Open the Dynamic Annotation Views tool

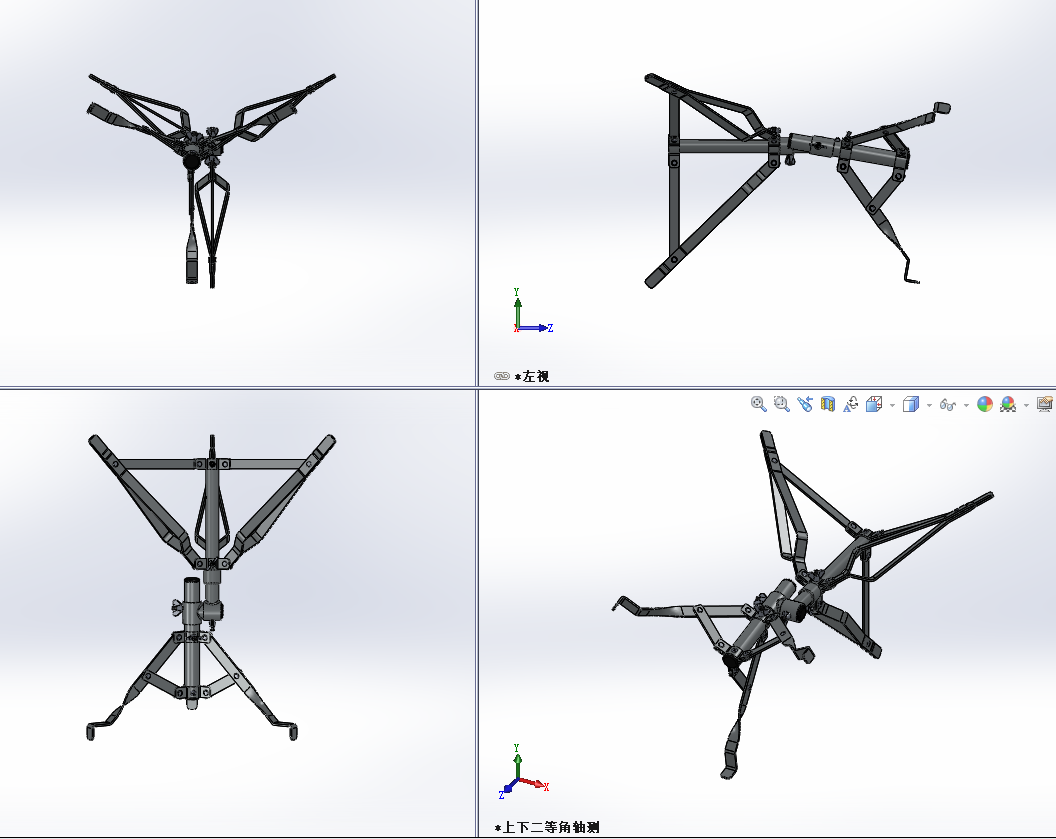tap(851, 404)
